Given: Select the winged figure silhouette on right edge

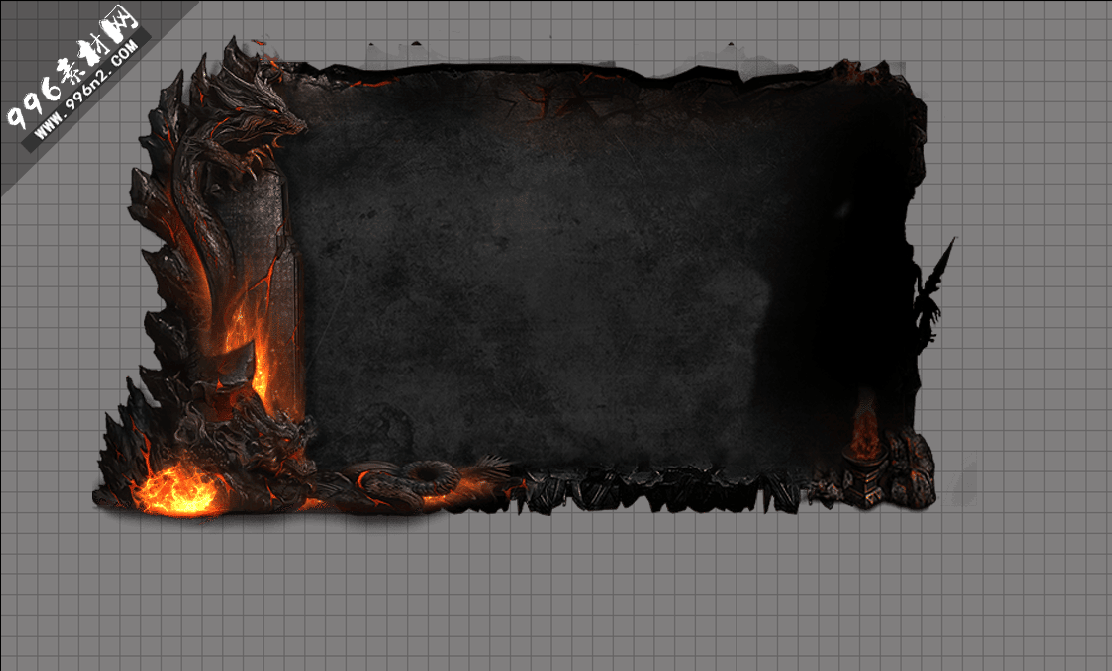Looking at the screenshot, I should [932, 296].
